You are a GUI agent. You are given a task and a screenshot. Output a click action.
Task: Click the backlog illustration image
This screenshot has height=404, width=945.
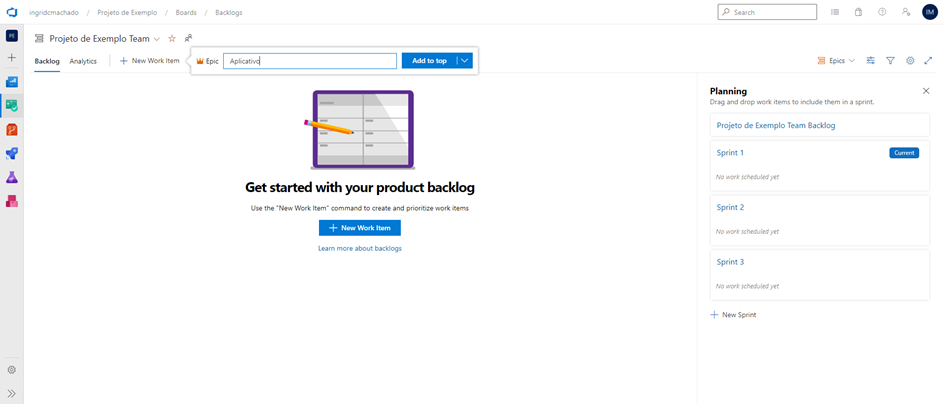pyautogui.click(x=359, y=129)
